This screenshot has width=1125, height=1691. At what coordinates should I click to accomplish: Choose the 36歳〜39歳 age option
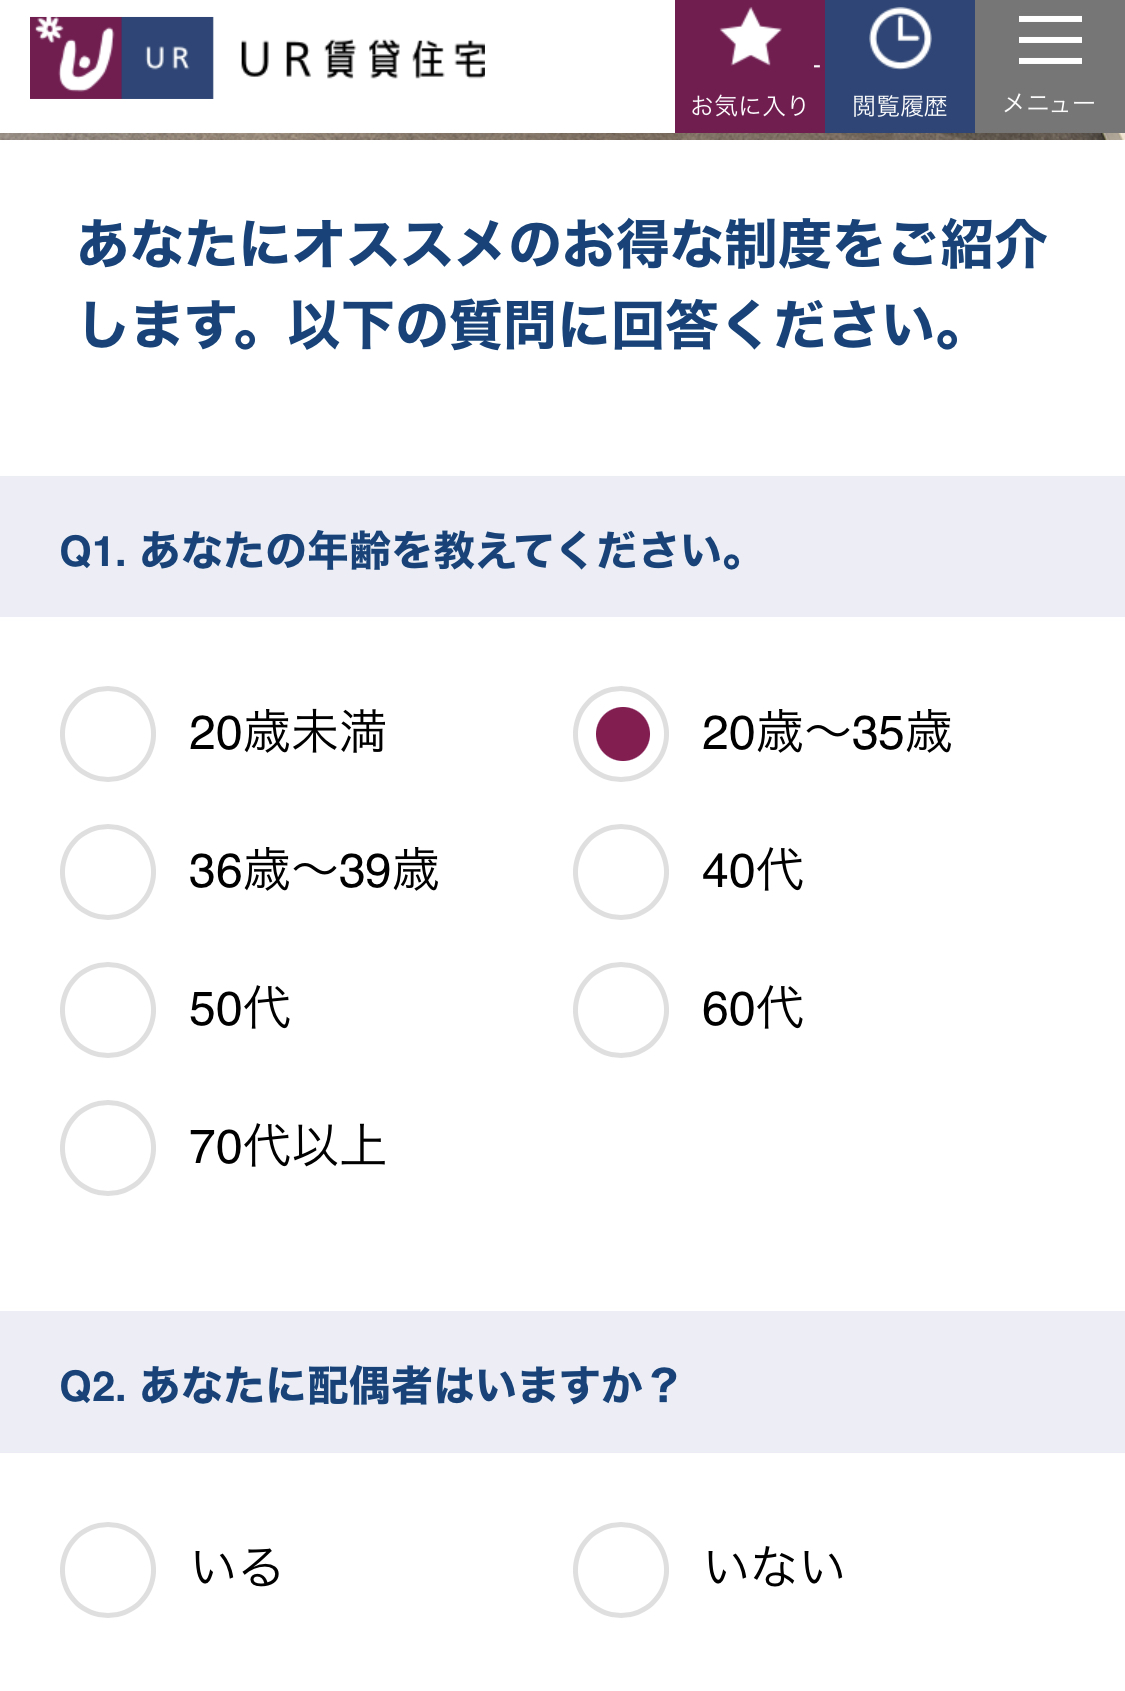tap(108, 872)
